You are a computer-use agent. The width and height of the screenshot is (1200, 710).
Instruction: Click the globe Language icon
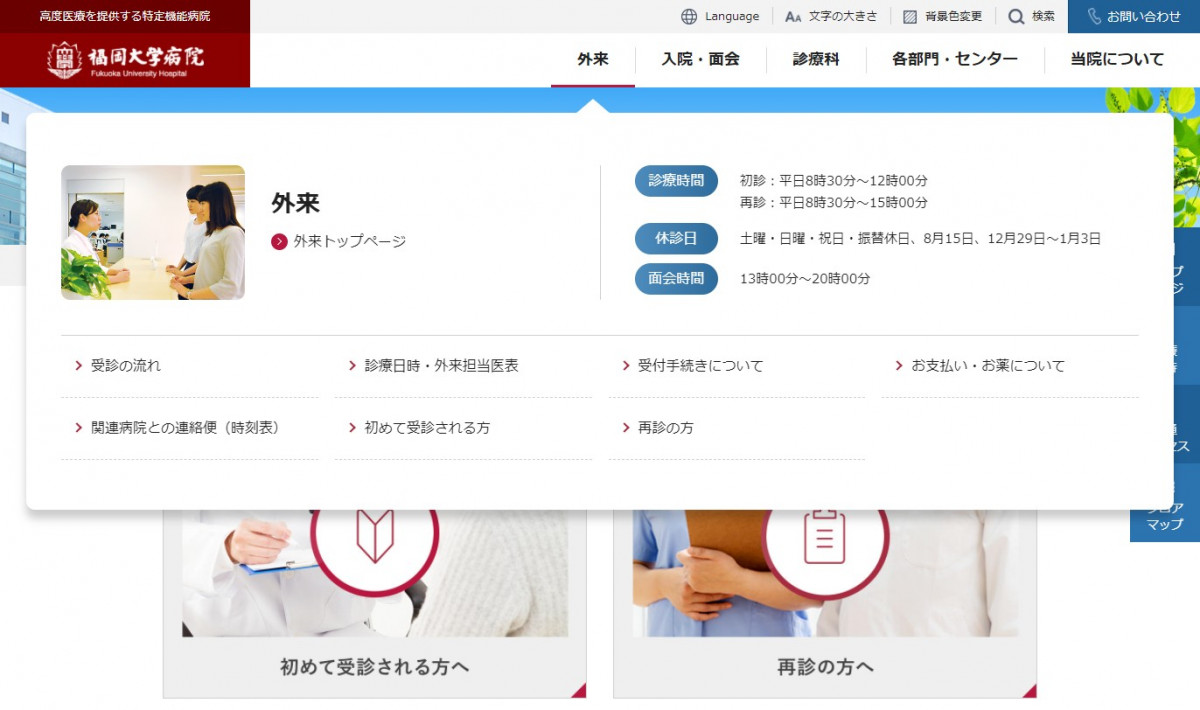689,16
